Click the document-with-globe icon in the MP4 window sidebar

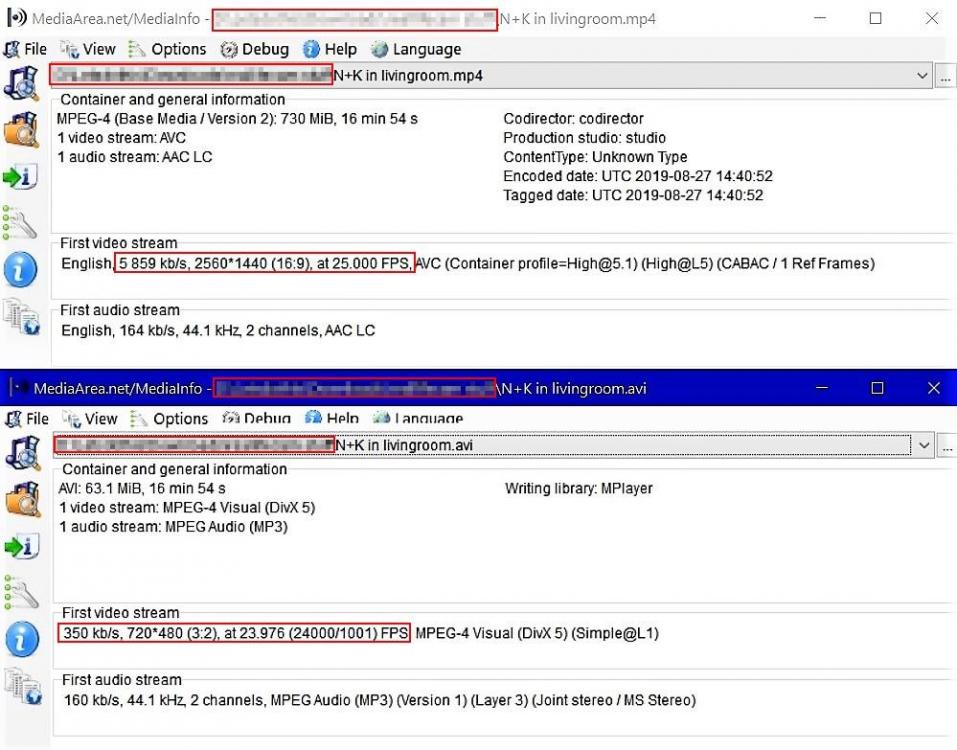[21, 316]
